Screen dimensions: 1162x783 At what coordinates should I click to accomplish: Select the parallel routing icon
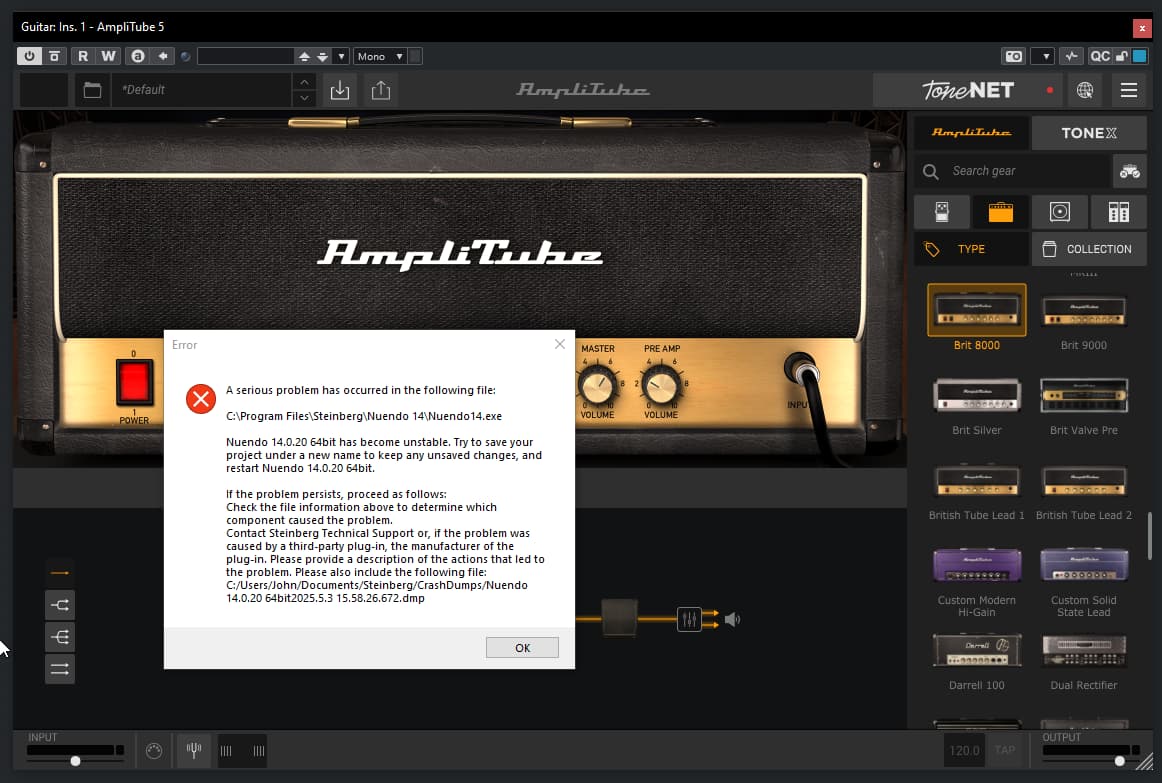tap(60, 669)
